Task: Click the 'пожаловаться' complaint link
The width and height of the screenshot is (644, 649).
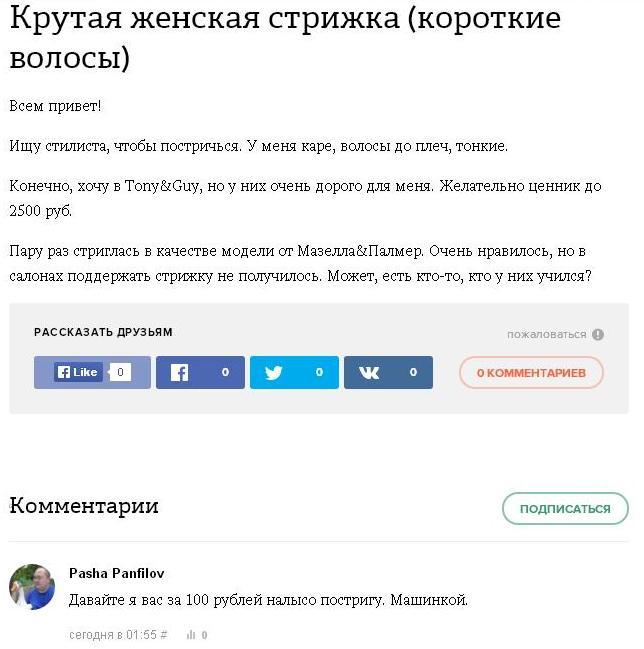Action: coord(546,335)
